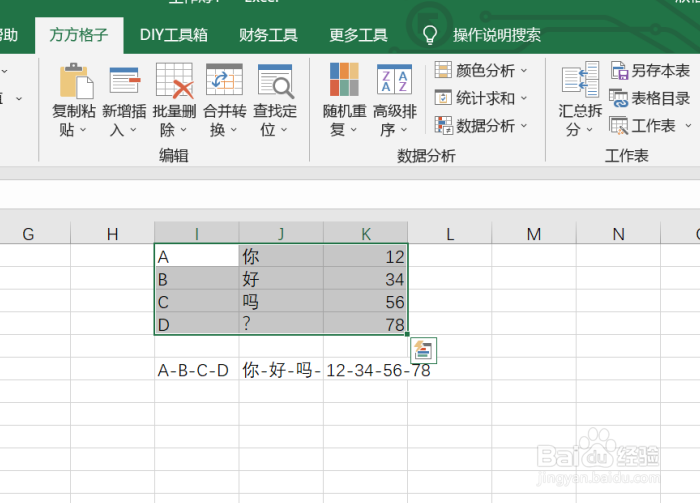Expand the 批量删除 dropdown arrow
The height and width of the screenshot is (503, 700).
183,130
